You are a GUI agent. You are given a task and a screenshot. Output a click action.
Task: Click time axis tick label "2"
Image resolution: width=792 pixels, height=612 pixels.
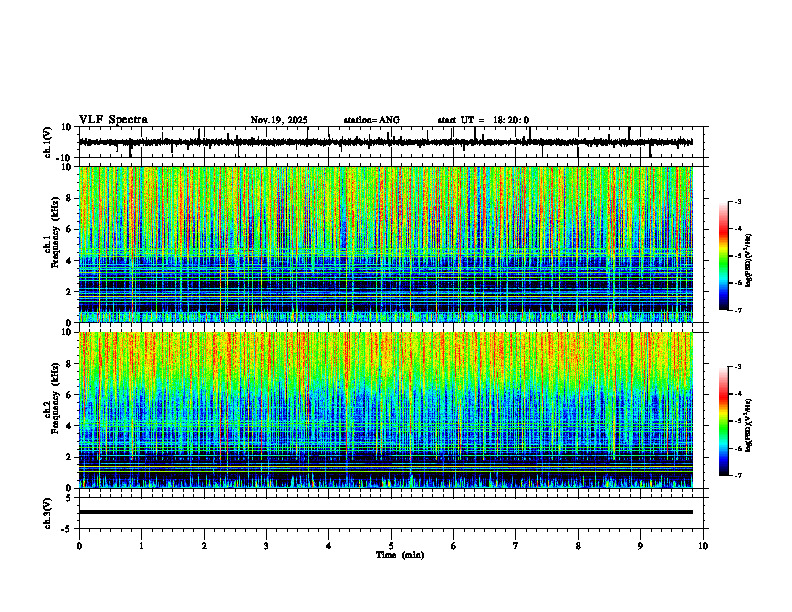point(204,546)
